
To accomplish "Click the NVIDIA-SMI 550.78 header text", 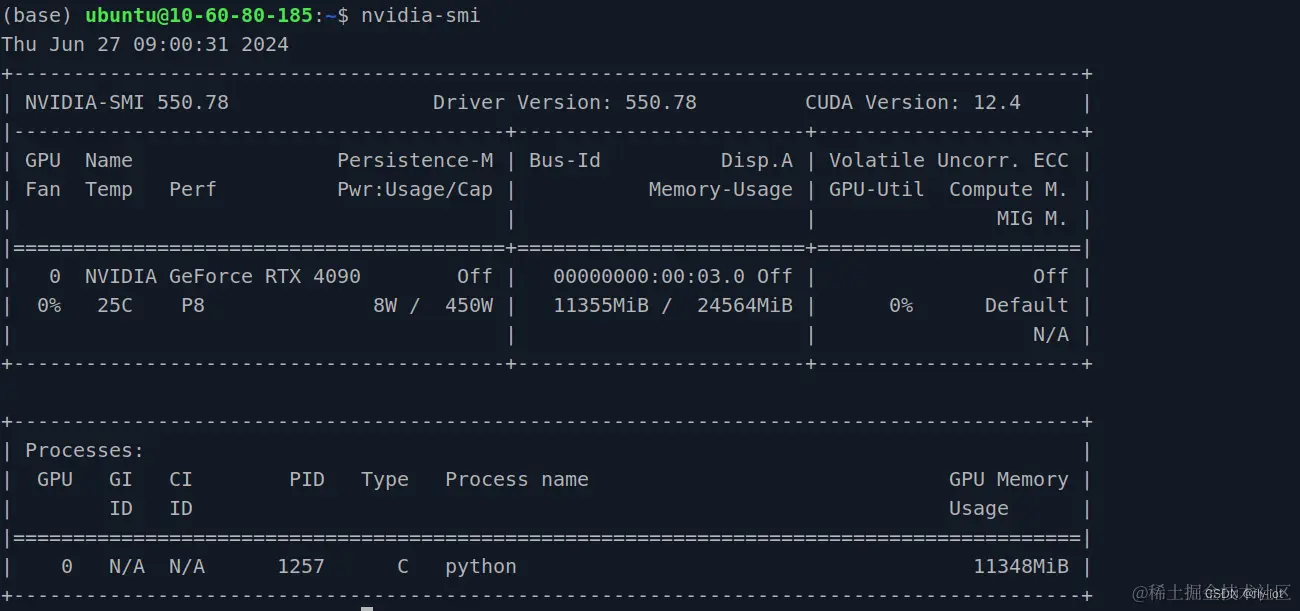I will click(127, 103).
